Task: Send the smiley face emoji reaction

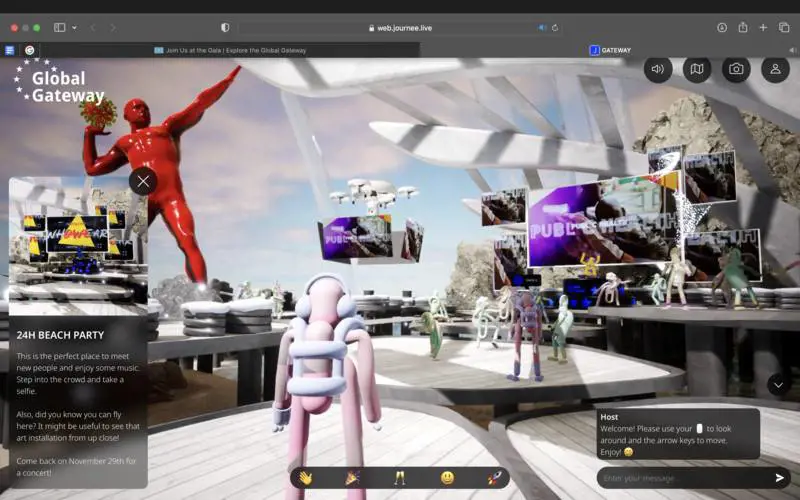Action: (x=447, y=478)
